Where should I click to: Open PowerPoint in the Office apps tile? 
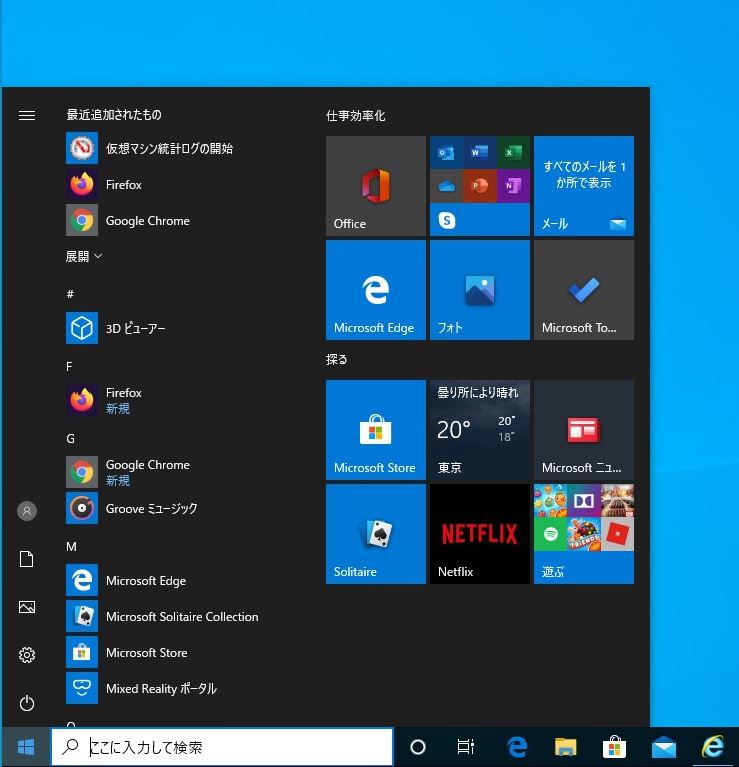tap(480, 186)
